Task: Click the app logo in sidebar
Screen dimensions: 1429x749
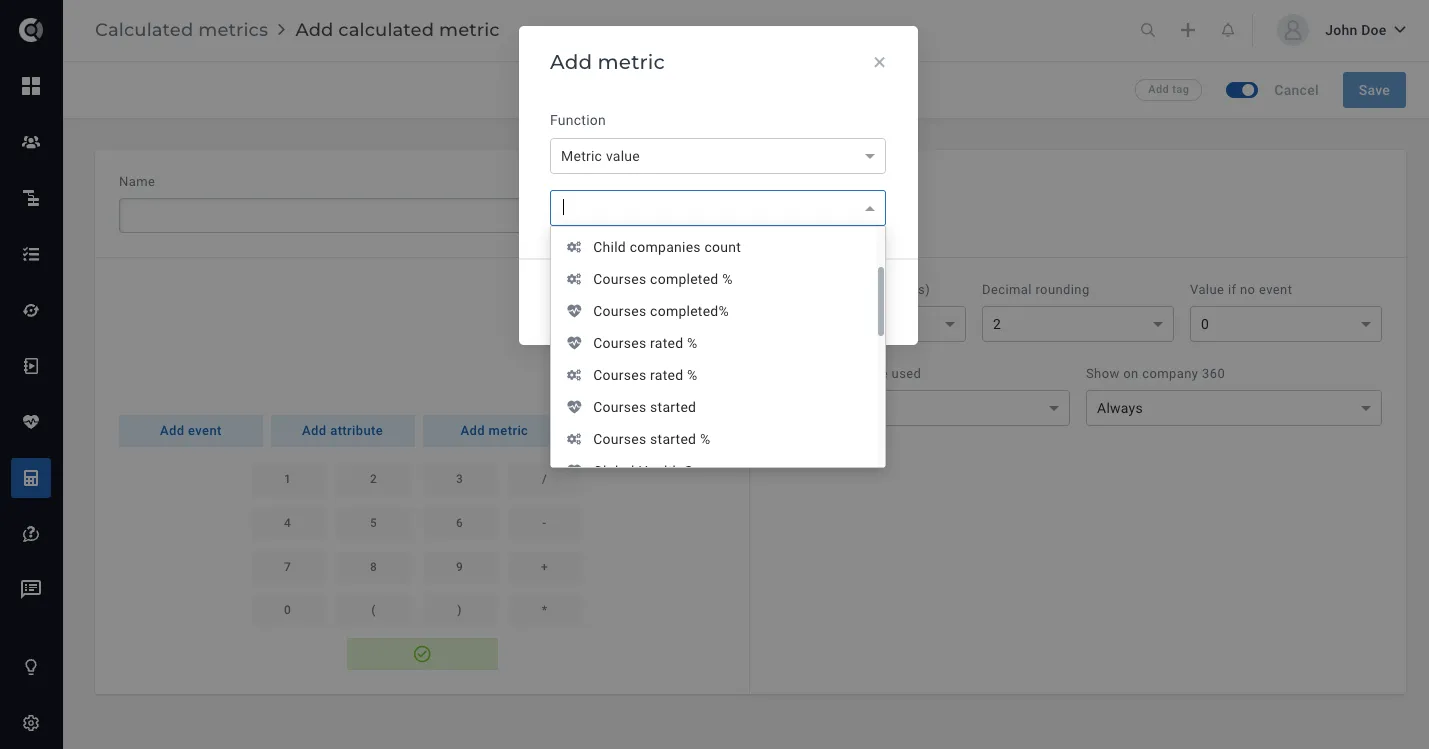Action: tap(31, 30)
